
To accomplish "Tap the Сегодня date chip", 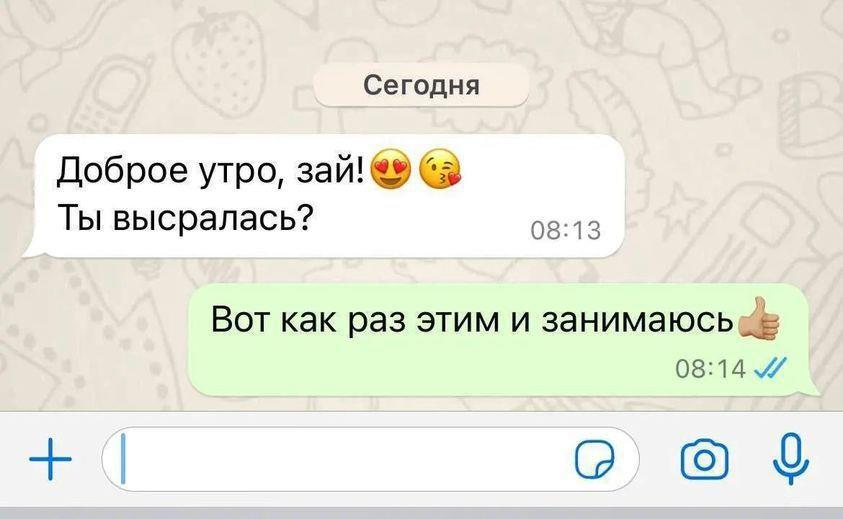I will coord(421,85).
